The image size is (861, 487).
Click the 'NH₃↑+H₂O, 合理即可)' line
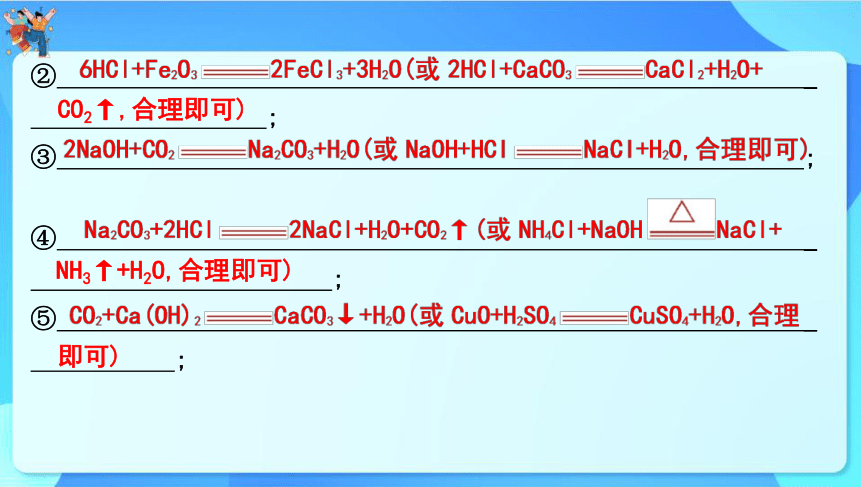(174, 271)
